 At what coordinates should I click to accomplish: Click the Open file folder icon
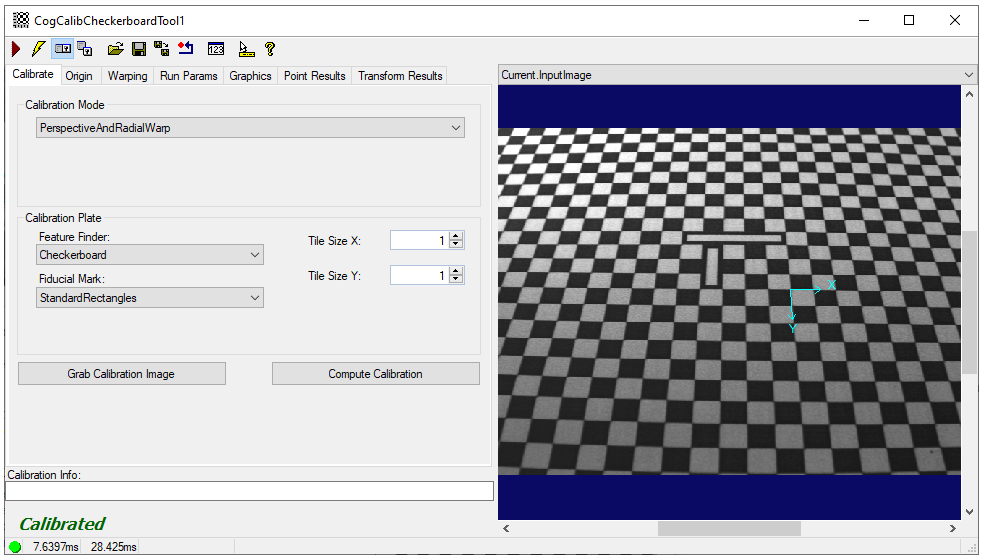115,48
